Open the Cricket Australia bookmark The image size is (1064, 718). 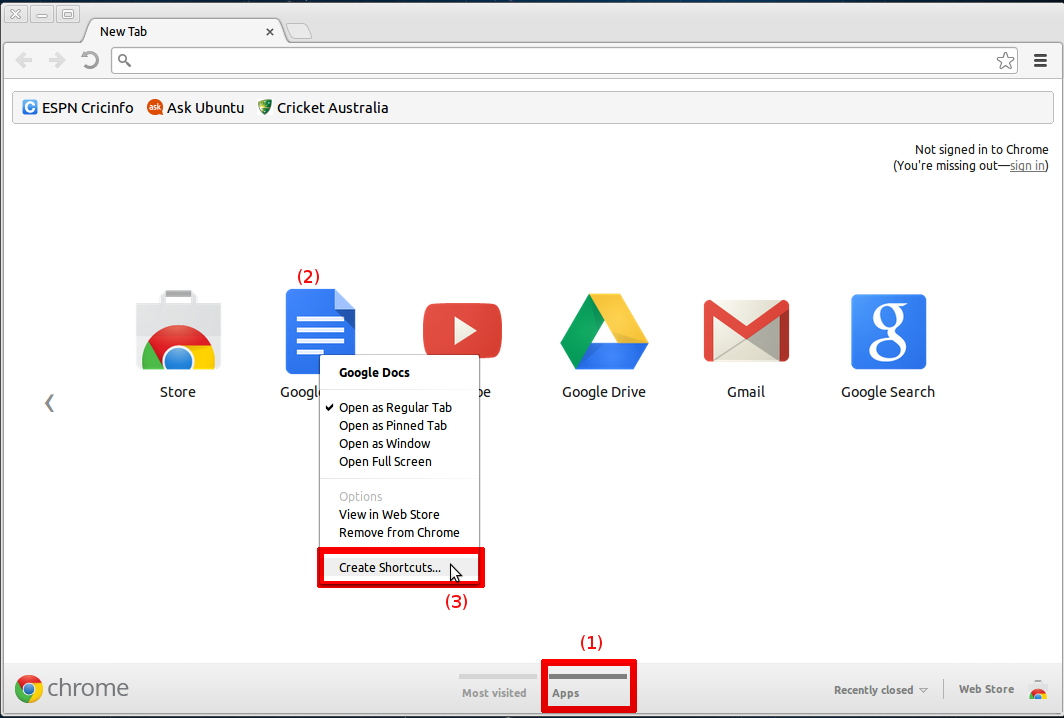pyautogui.click(x=323, y=107)
